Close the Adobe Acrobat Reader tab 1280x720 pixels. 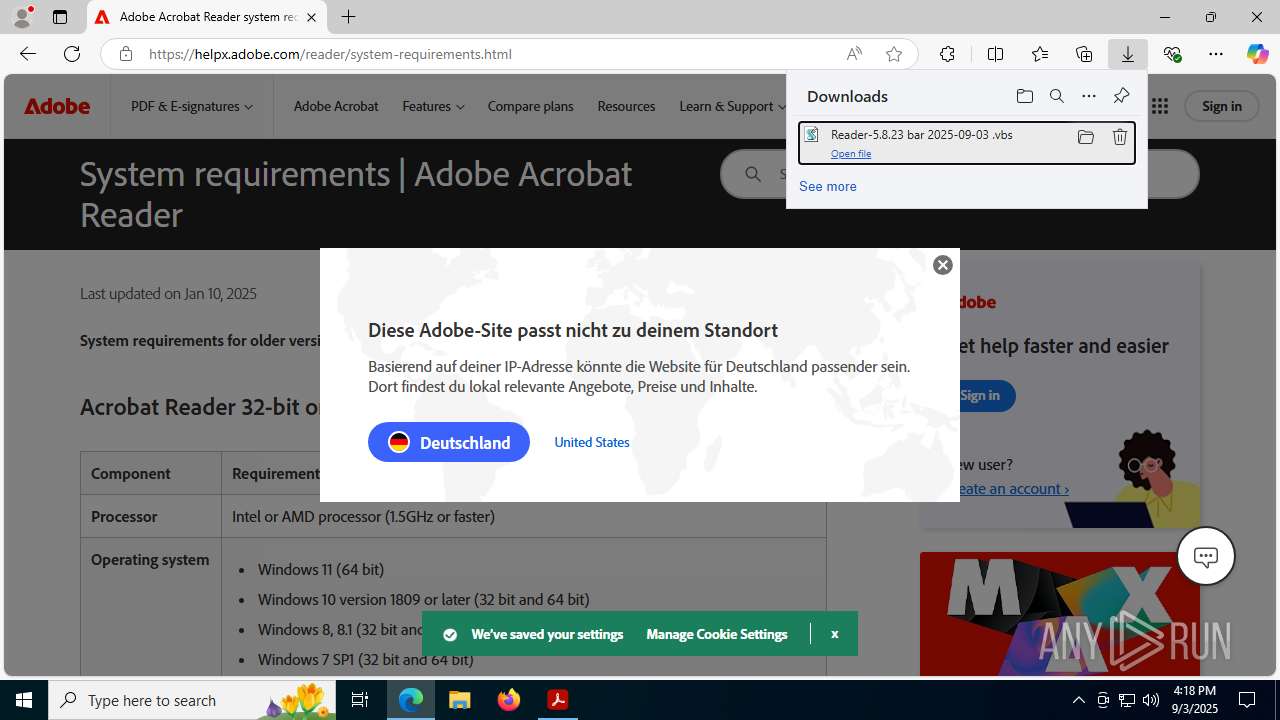[312, 17]
